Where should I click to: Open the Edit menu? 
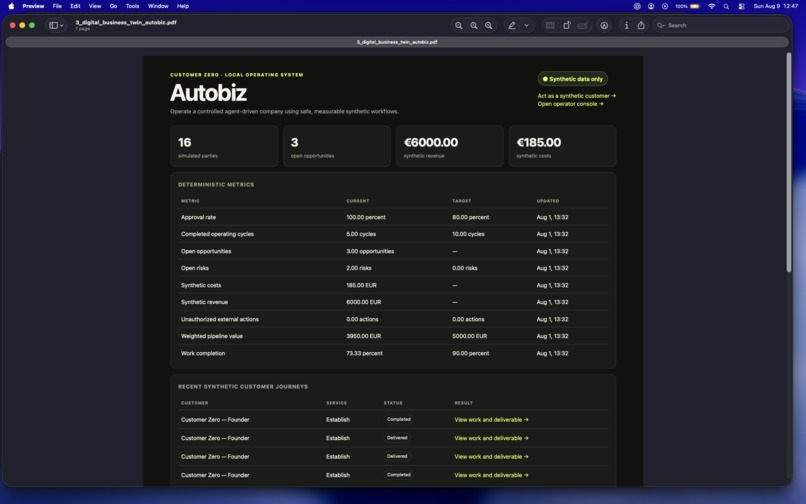[x=75, y=6]
